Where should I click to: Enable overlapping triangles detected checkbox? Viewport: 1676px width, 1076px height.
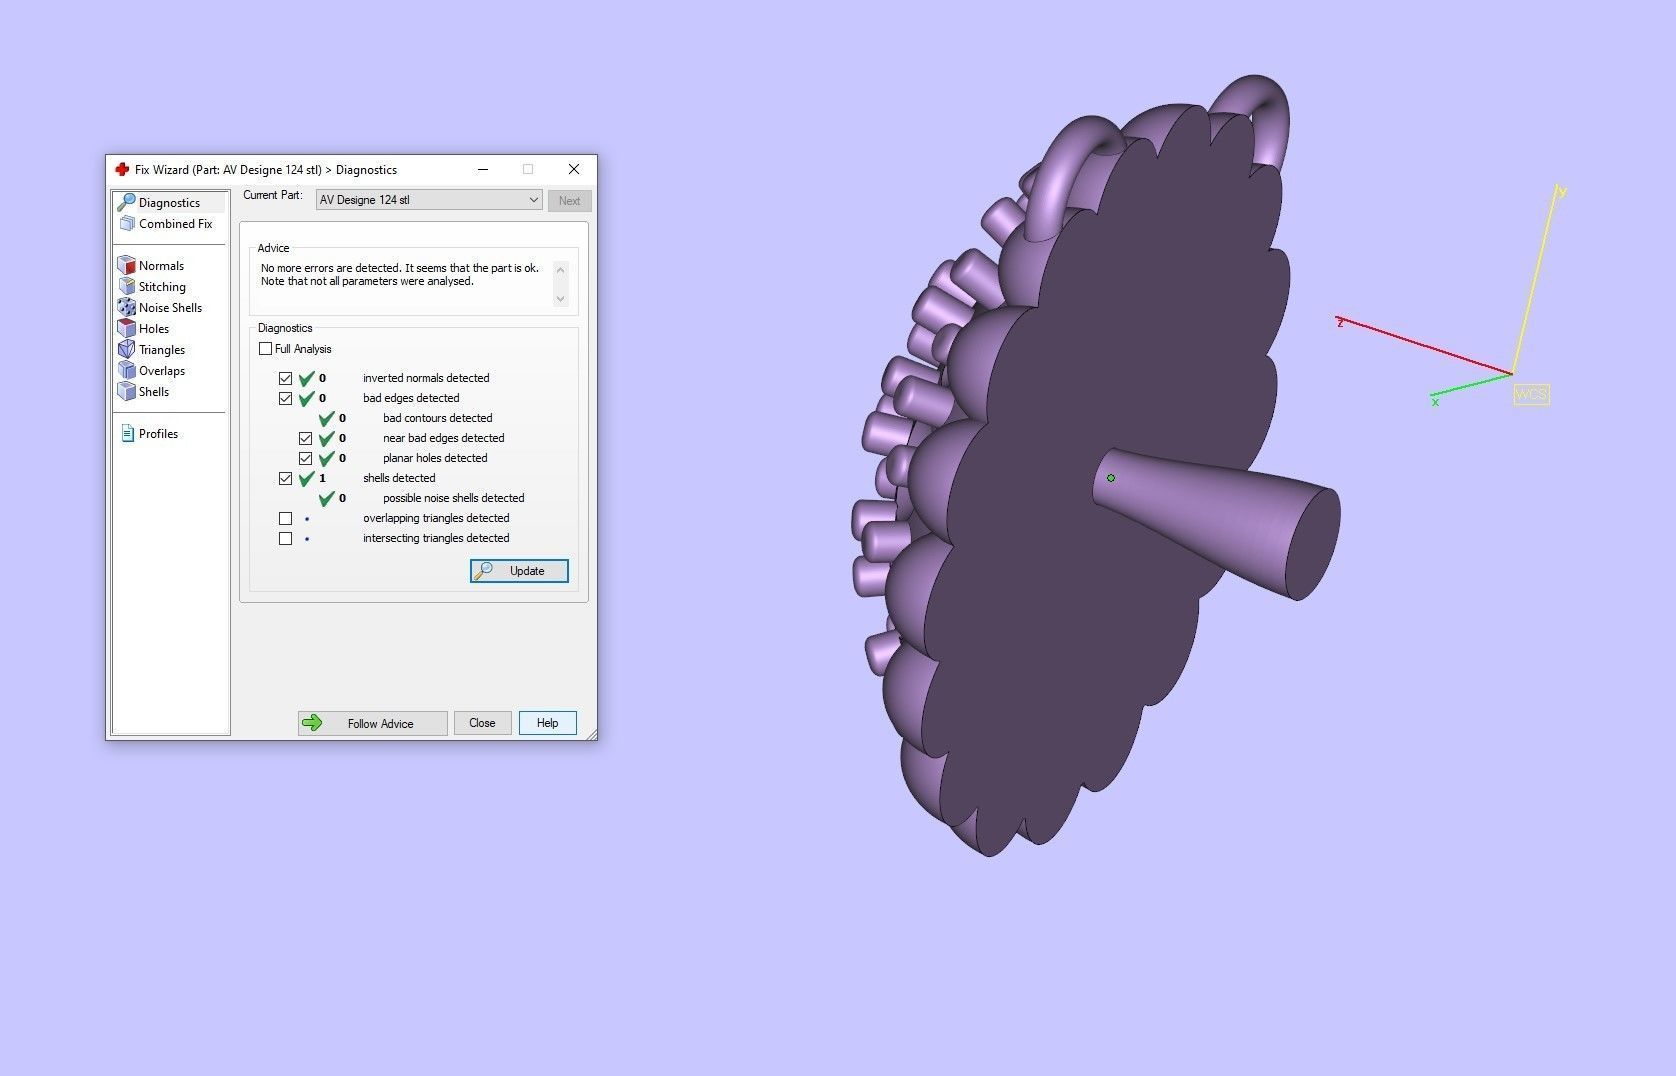285,518
